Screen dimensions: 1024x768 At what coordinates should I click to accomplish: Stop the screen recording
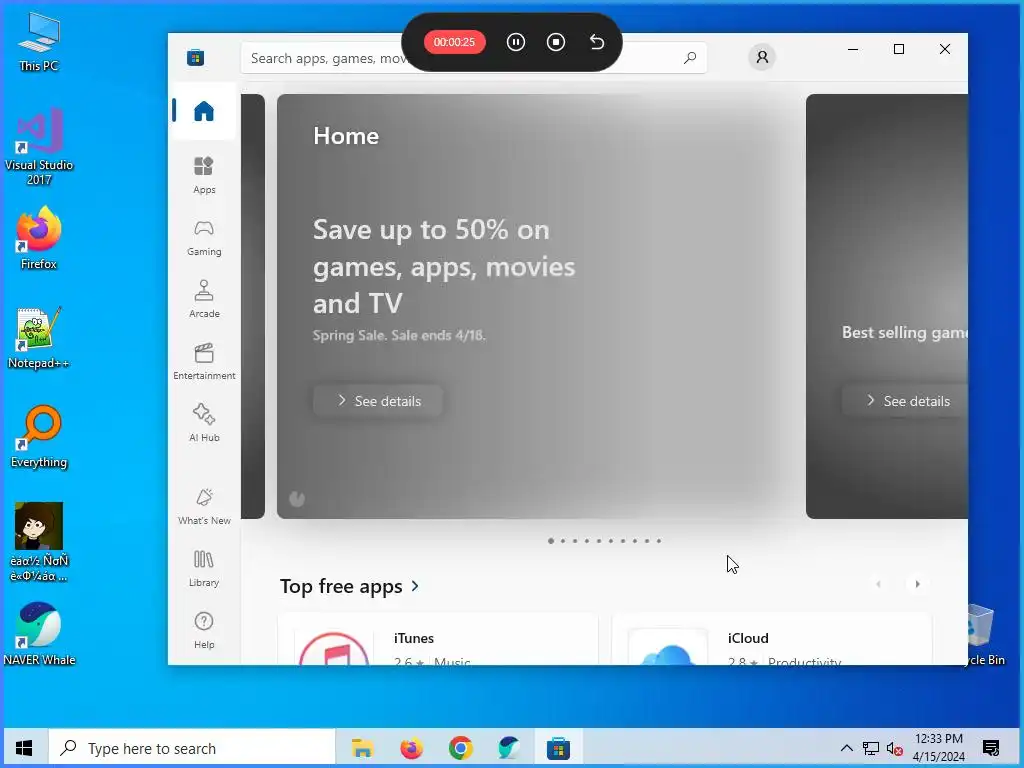(556, 42)
